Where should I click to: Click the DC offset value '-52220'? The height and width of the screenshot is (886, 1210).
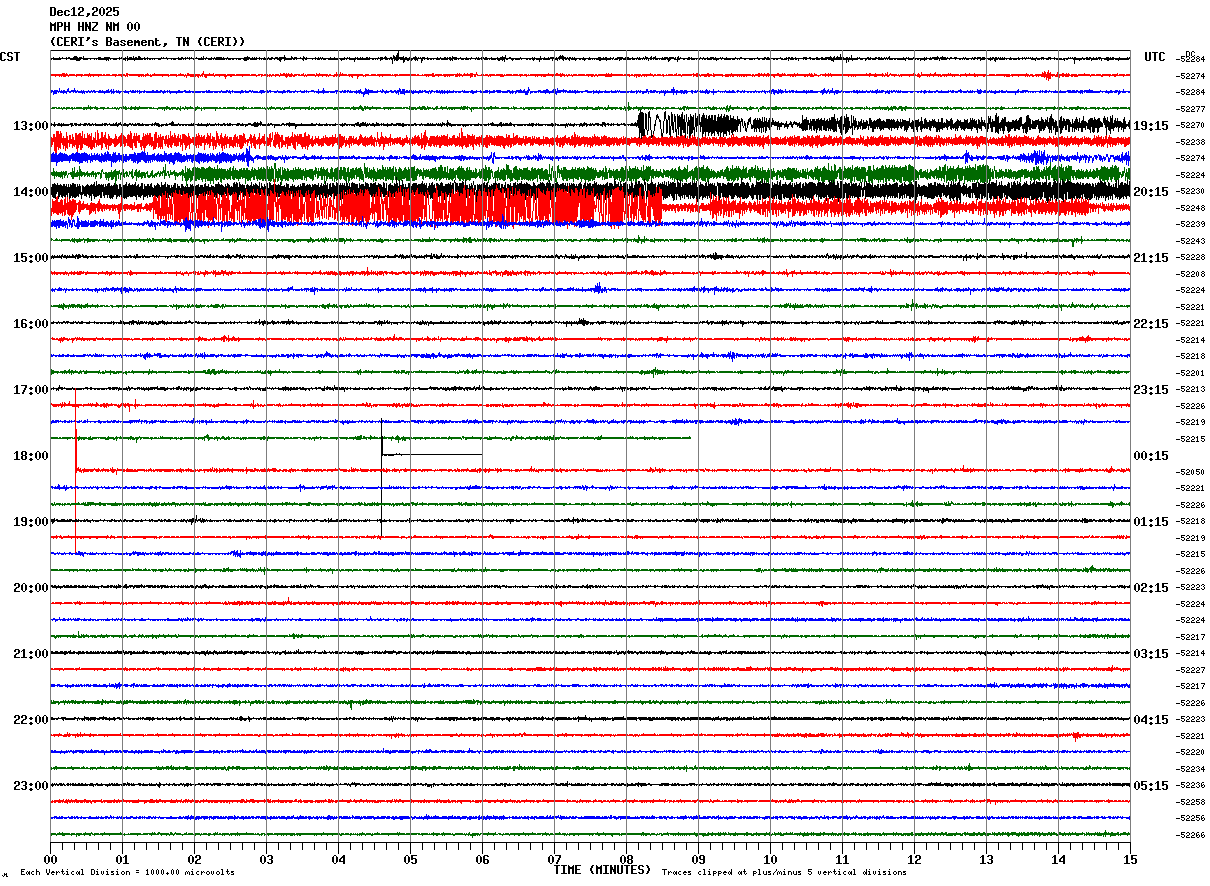pyautogui.click(x=1191, y=753)
